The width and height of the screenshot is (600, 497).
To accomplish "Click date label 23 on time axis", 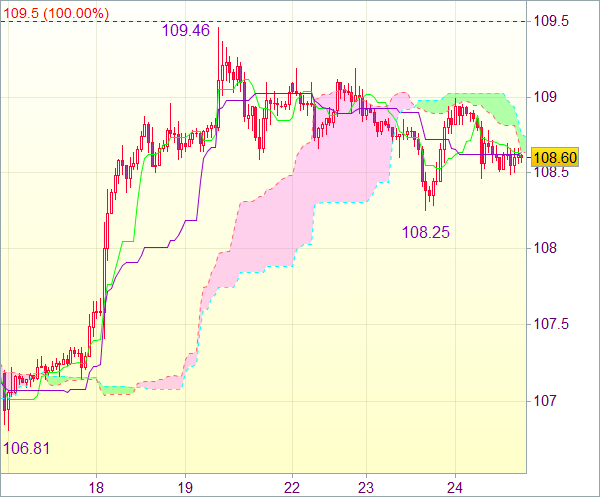I will click(366, 488).
